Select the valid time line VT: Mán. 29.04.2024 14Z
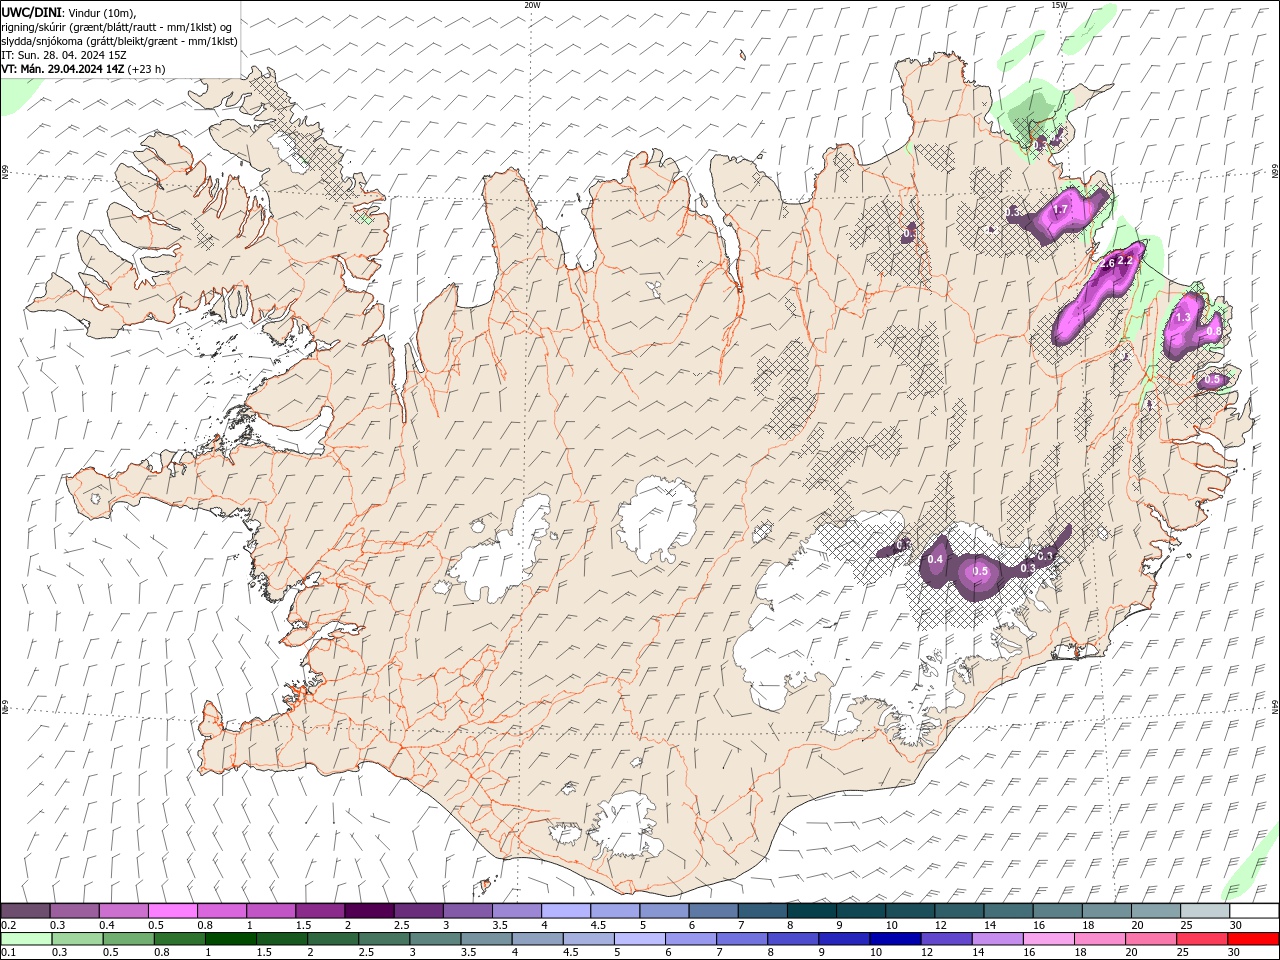The height and width of the screenshot is (960, 1280). coord(63,69)
